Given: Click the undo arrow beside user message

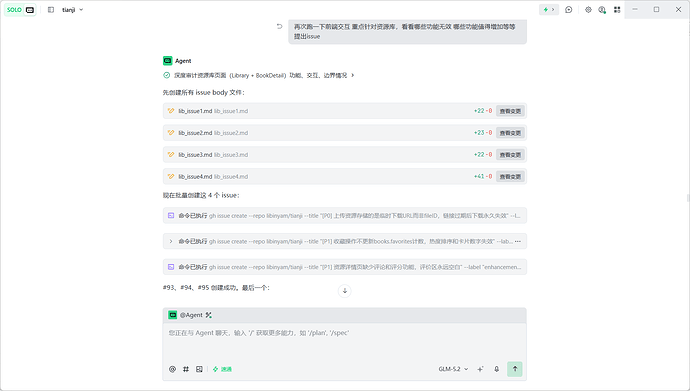Looking at the screenshot, I should pos(279,26).
